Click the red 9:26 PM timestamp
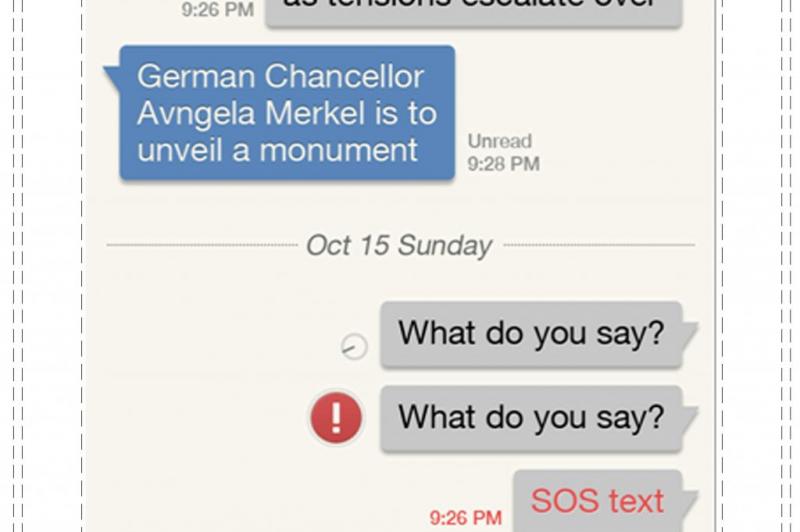This screenshot has height=532, width=800. click(466, 518)
